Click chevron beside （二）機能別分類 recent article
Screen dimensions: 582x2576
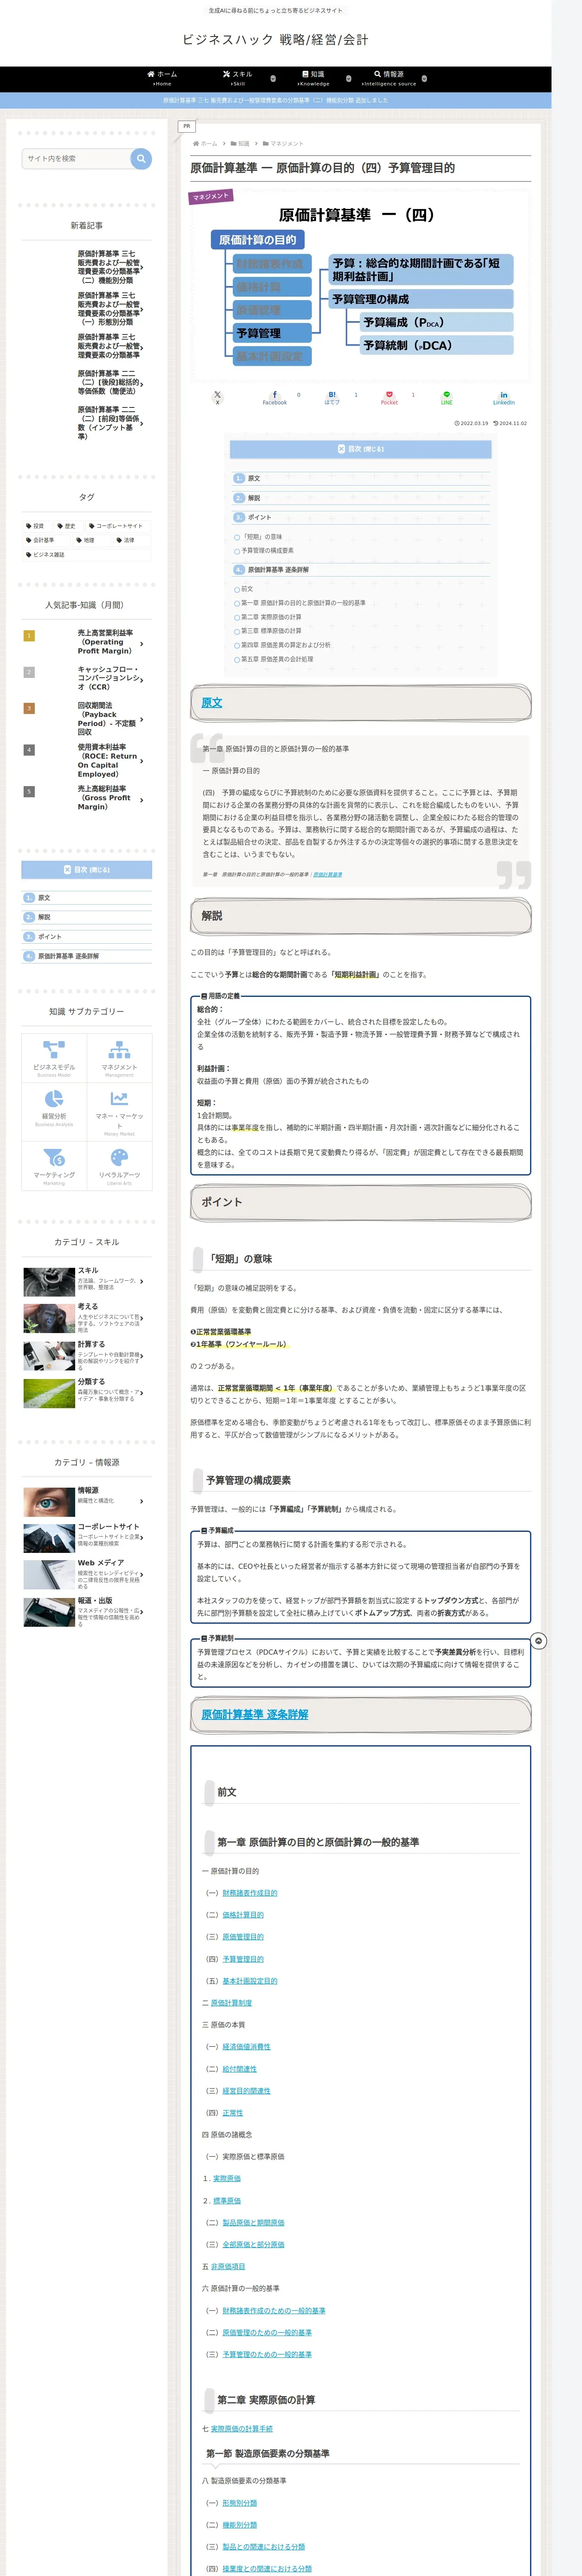click(x=142, y=267)
